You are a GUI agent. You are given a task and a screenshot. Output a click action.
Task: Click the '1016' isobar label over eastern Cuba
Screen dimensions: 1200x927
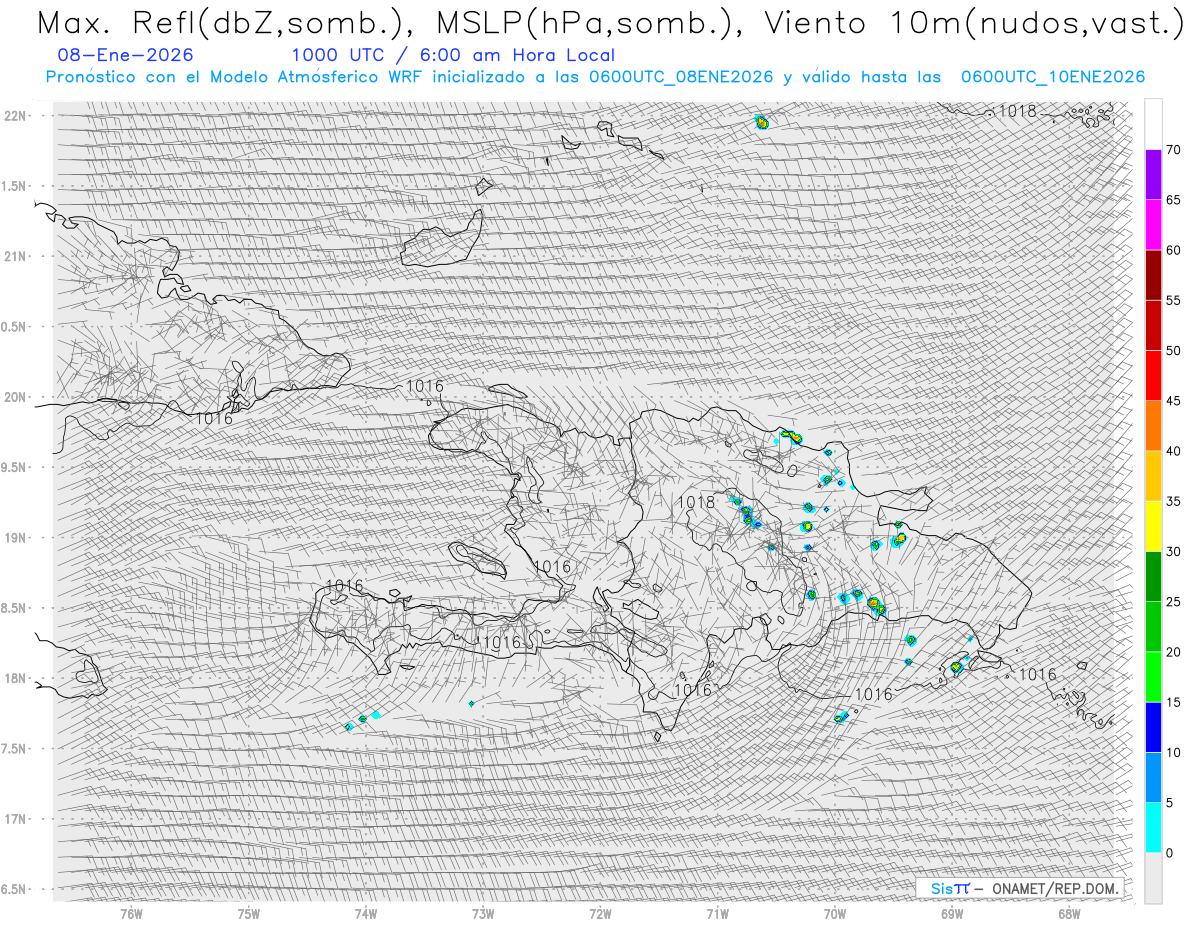pos(213,418)
